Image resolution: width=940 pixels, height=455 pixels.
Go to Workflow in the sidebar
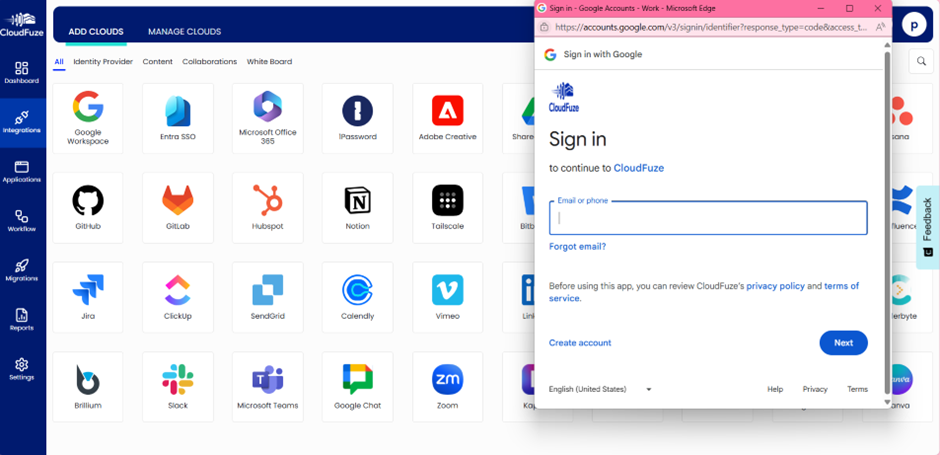(22, 221)
